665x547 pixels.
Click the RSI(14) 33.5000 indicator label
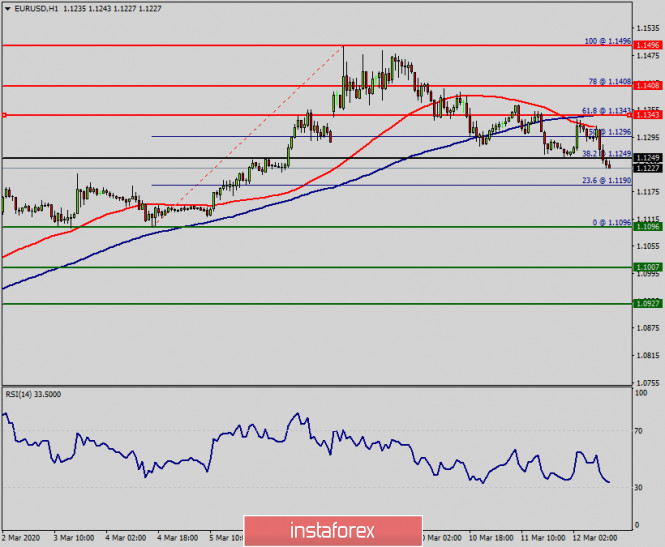(33, 394)
